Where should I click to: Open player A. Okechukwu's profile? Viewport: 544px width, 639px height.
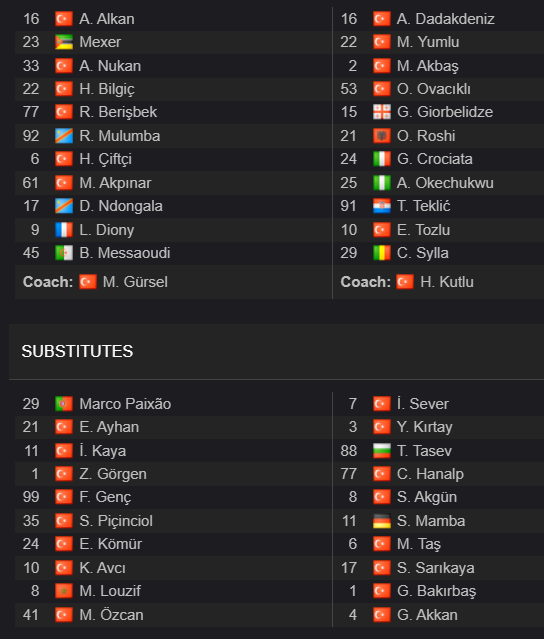coord(445,183)
